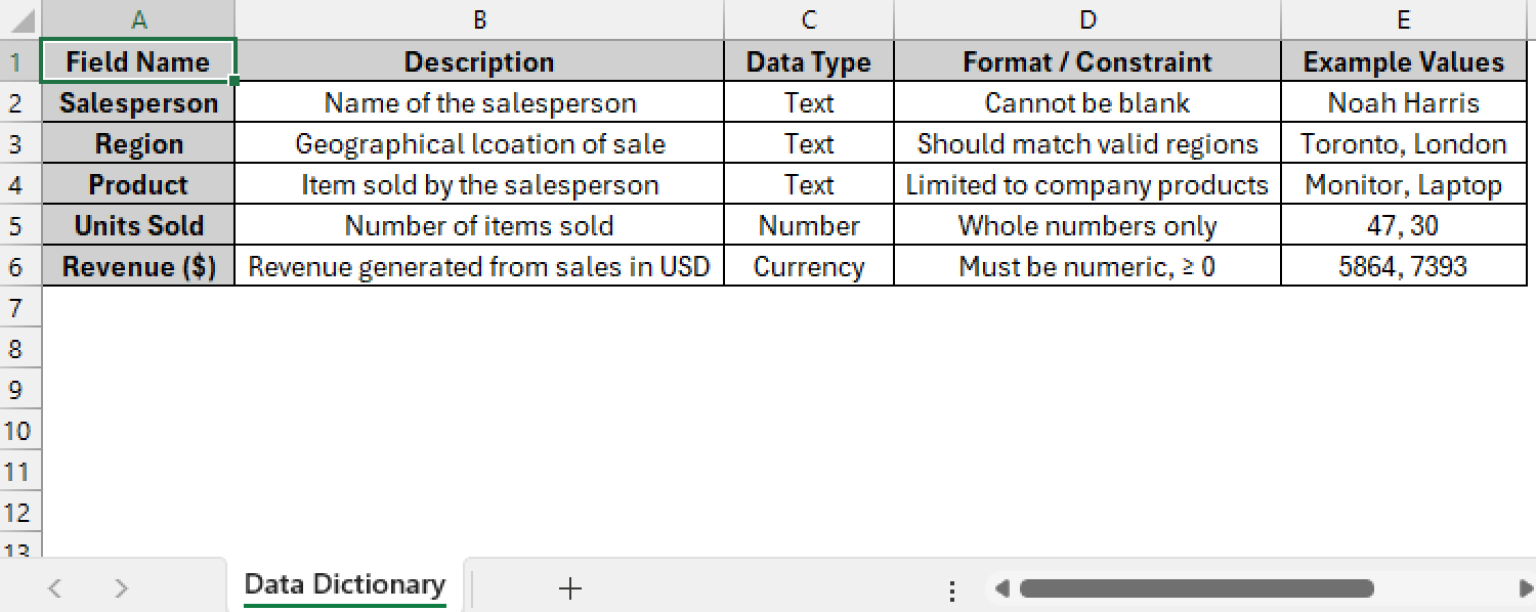Select the cell containing Currency
The height and width of the screenshot is (612, 1536).
[x=808, y=266]
